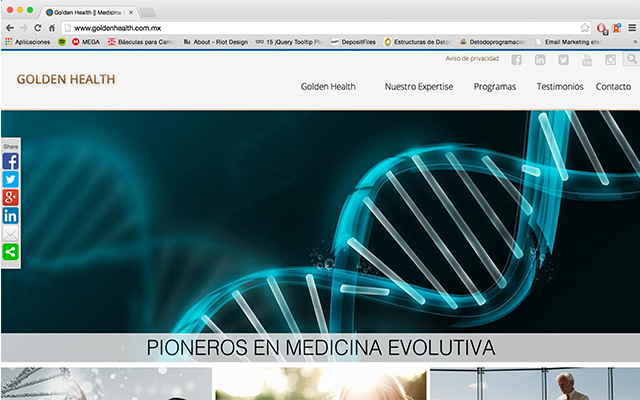Open Aplicaciones apps bookmark
Screen dimensions: 640x400
pos(27,42)
